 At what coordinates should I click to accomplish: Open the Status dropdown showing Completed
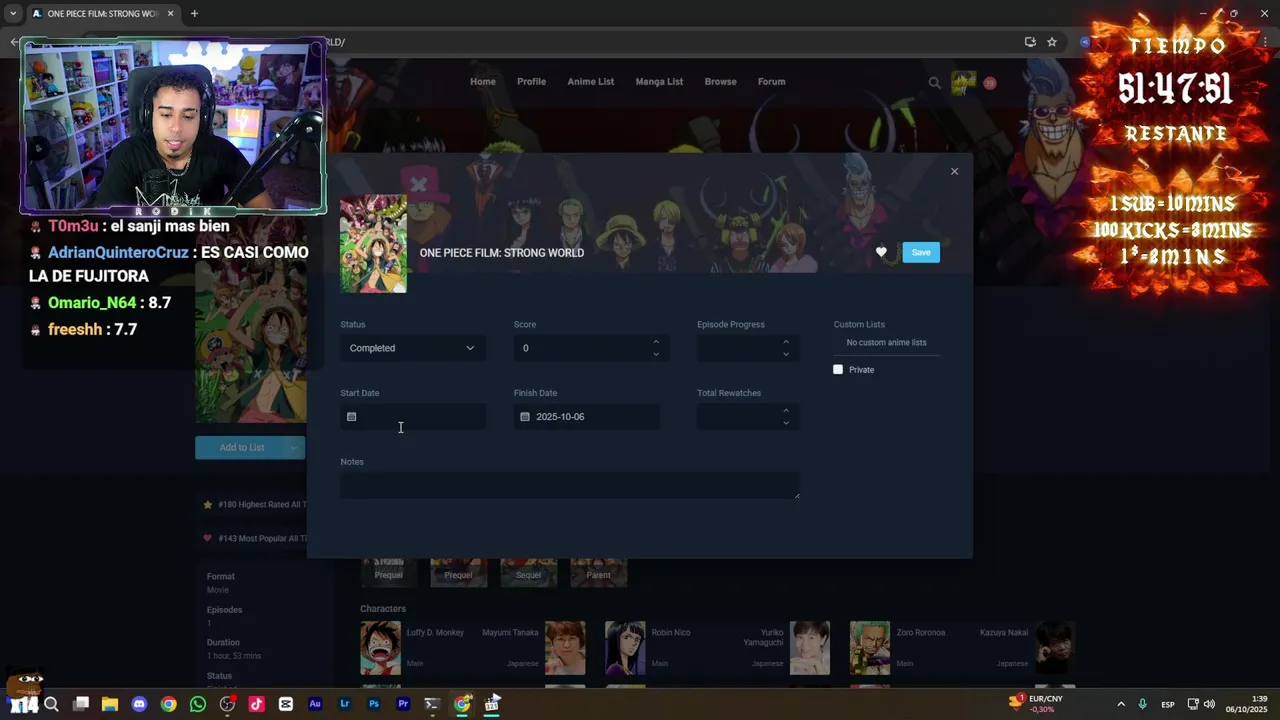click(412, 348)
